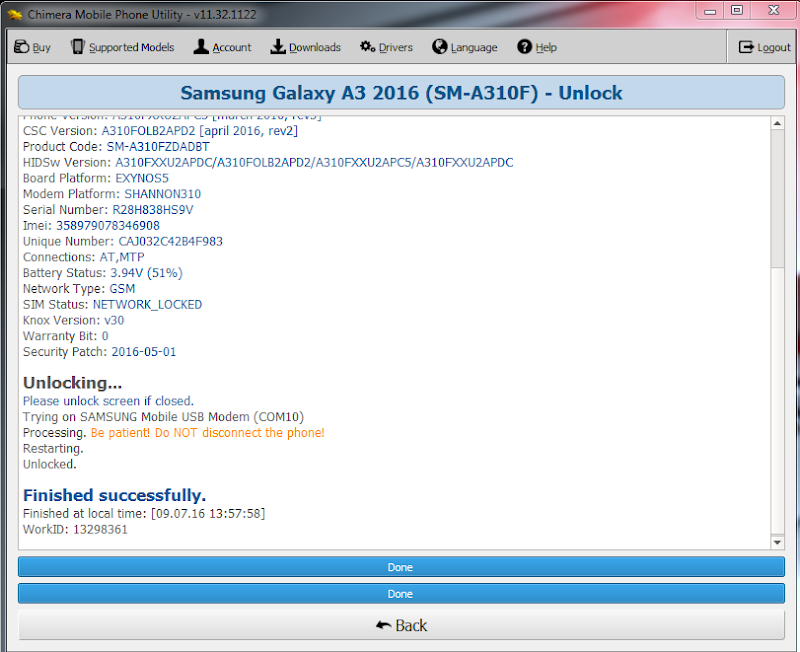Open the Account menu

click(x=232, y=47)
